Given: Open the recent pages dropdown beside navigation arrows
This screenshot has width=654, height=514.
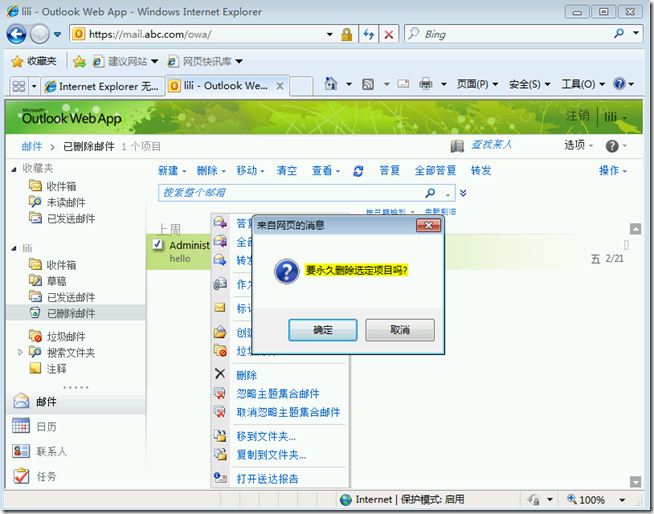Looking at the screenshot, I should 58,34.
